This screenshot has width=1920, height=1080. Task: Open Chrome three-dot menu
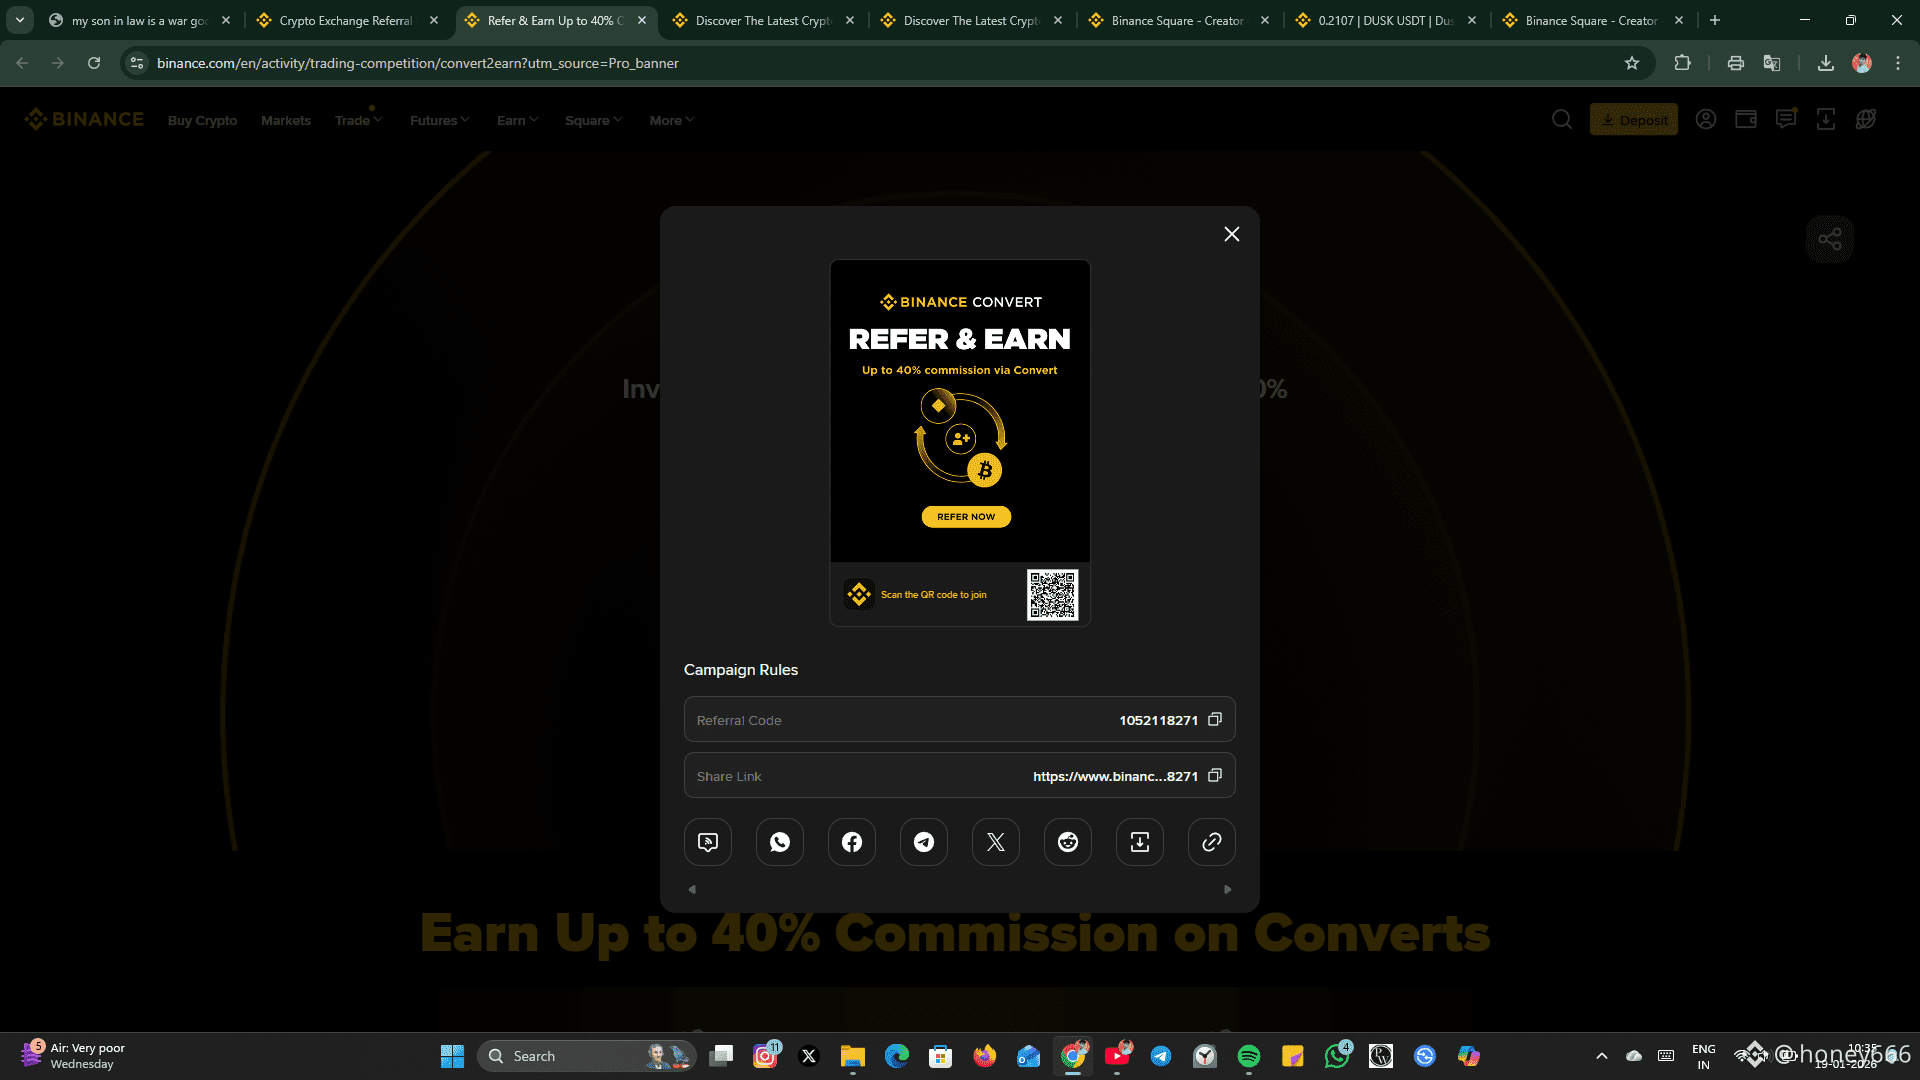1898,63
